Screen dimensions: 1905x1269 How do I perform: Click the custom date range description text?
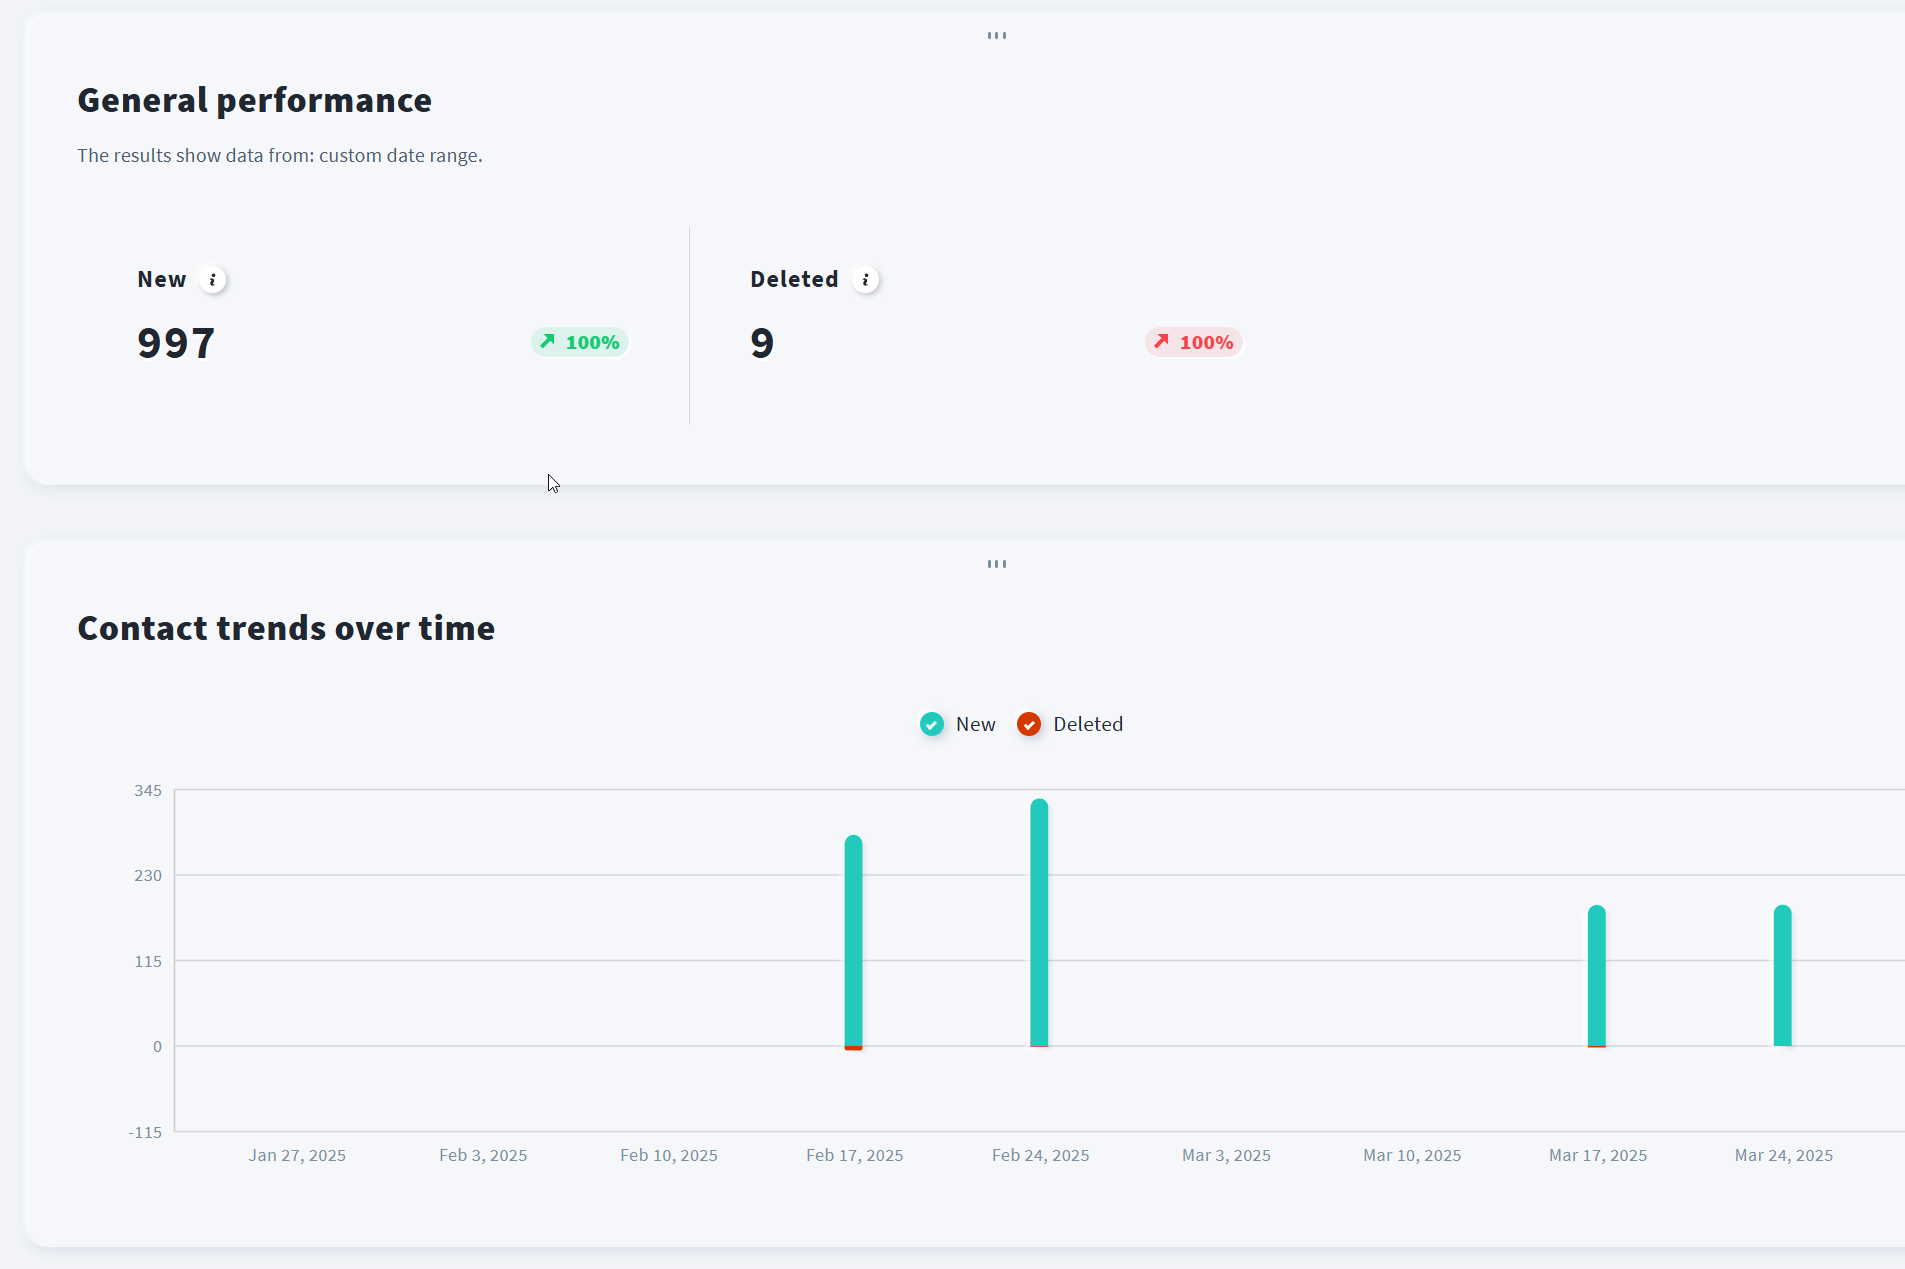[x=280, y=155]
